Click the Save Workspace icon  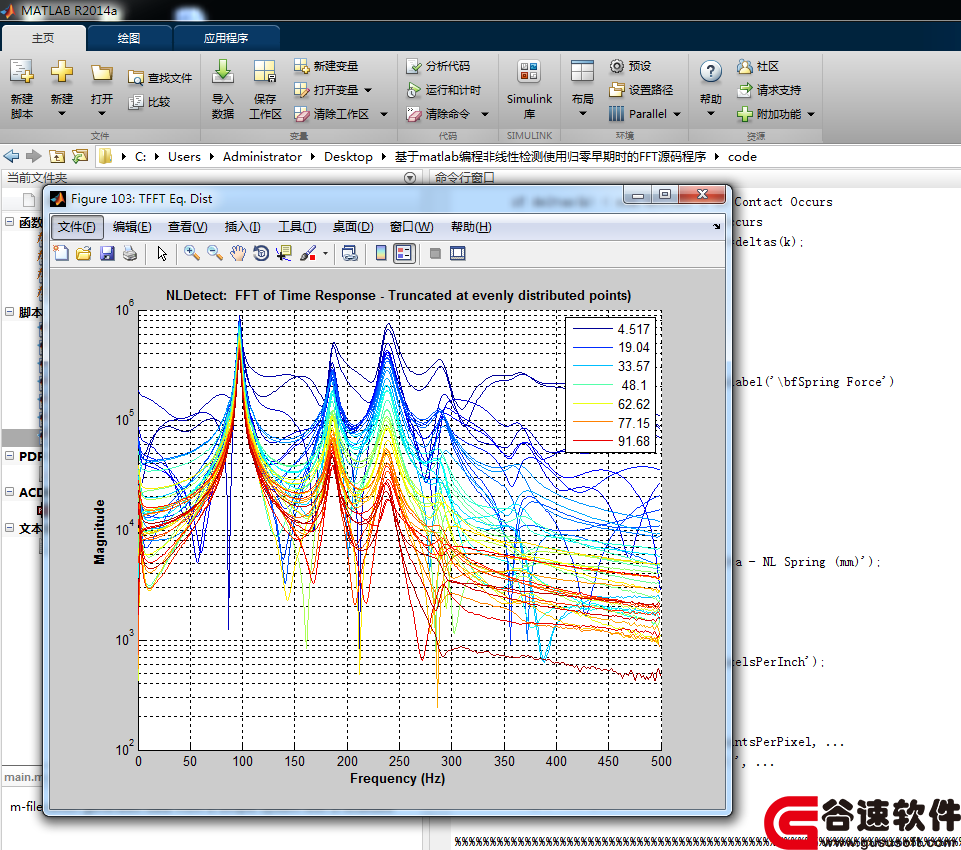click(265, 72)
